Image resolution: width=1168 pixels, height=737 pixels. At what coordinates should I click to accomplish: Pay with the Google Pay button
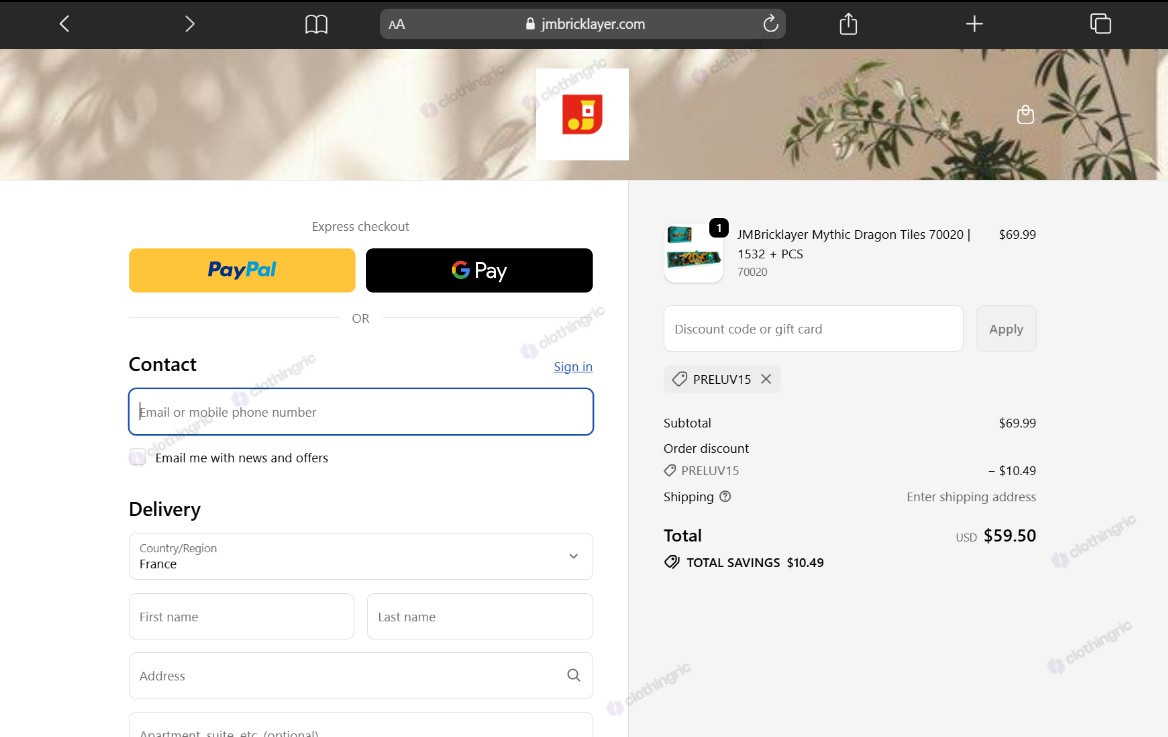[479, 270]
